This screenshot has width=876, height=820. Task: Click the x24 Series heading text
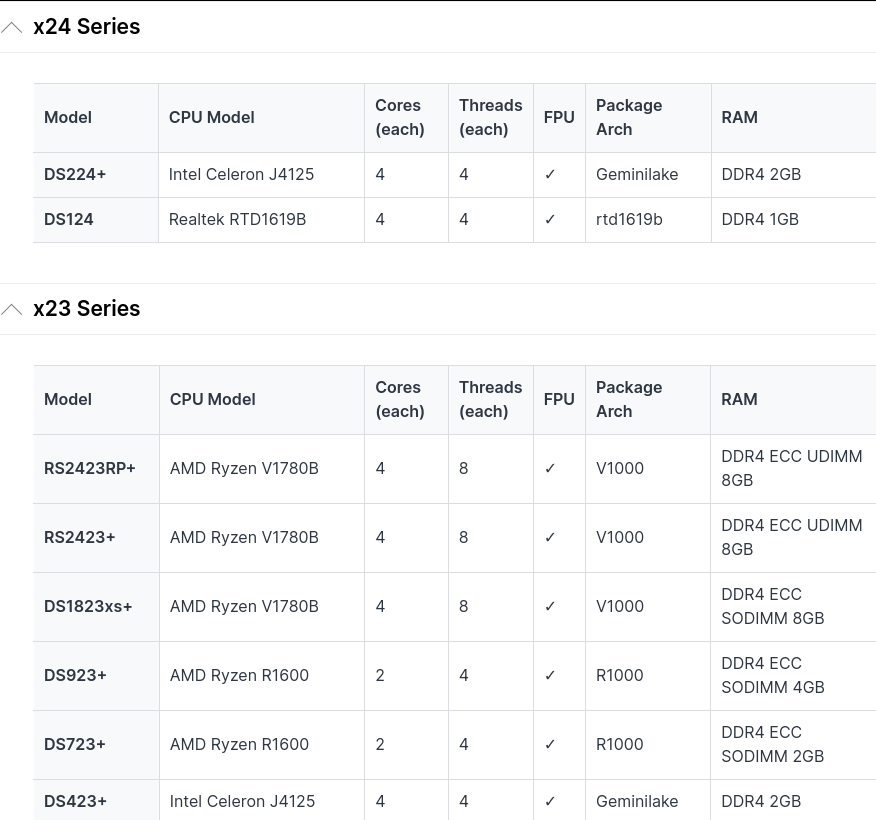pyautogui.click(x=87, y=27)
